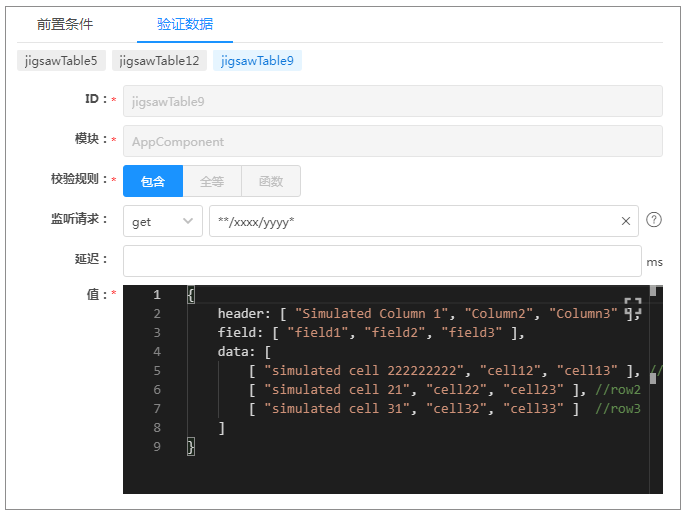Select the jigsawTable9 tag
This screenshot has height=515, width=685.
257,61
